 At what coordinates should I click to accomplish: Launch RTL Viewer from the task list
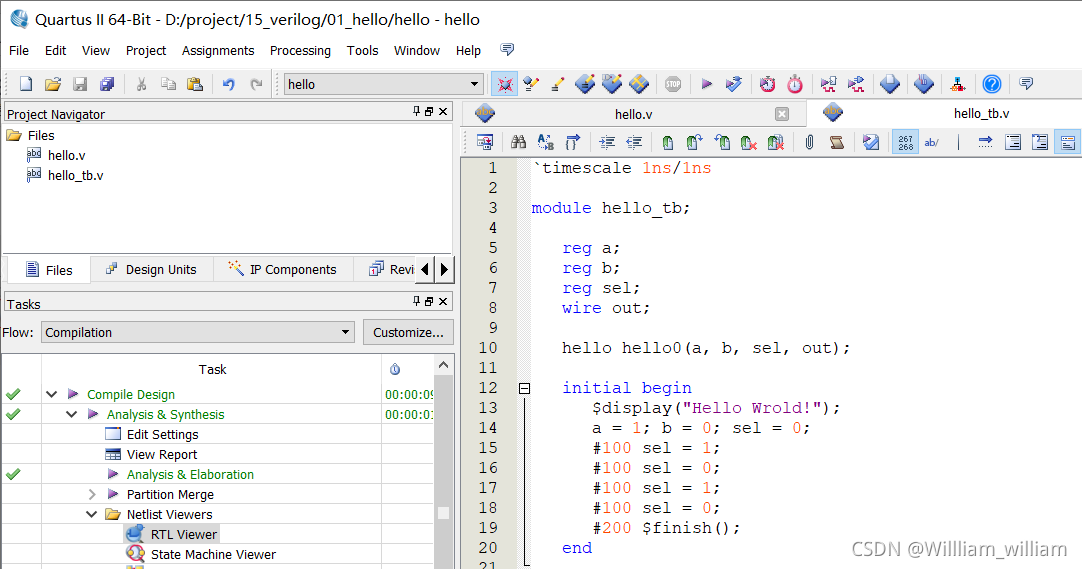[x=171, y=535]
